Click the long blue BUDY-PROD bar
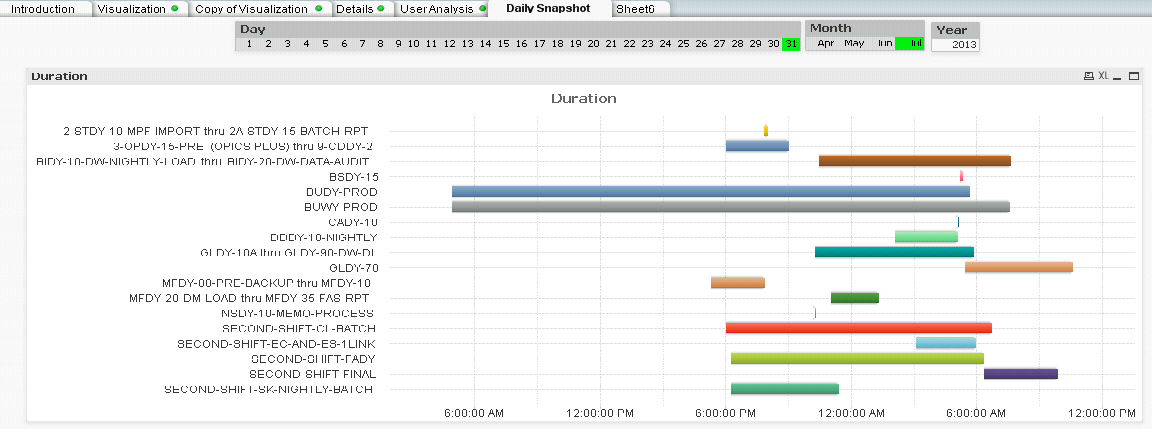The image size is (1152, 439). point(710,192)
